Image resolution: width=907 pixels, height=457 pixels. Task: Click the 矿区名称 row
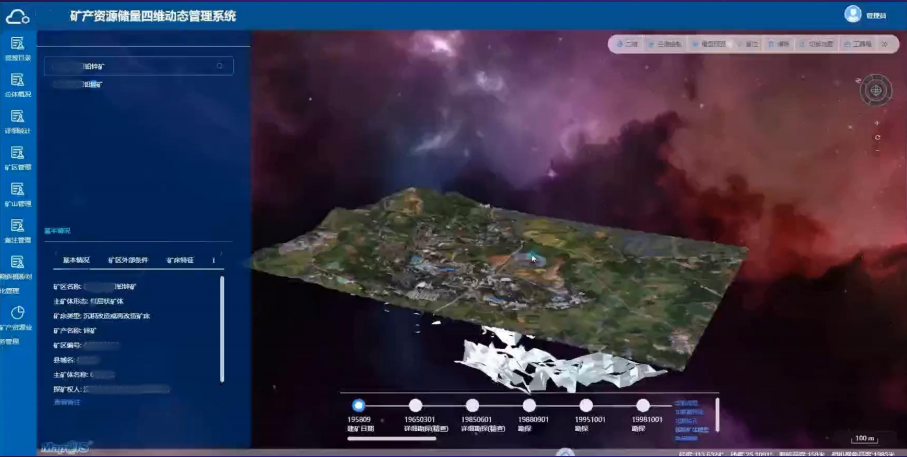click(x=95, y=286)
